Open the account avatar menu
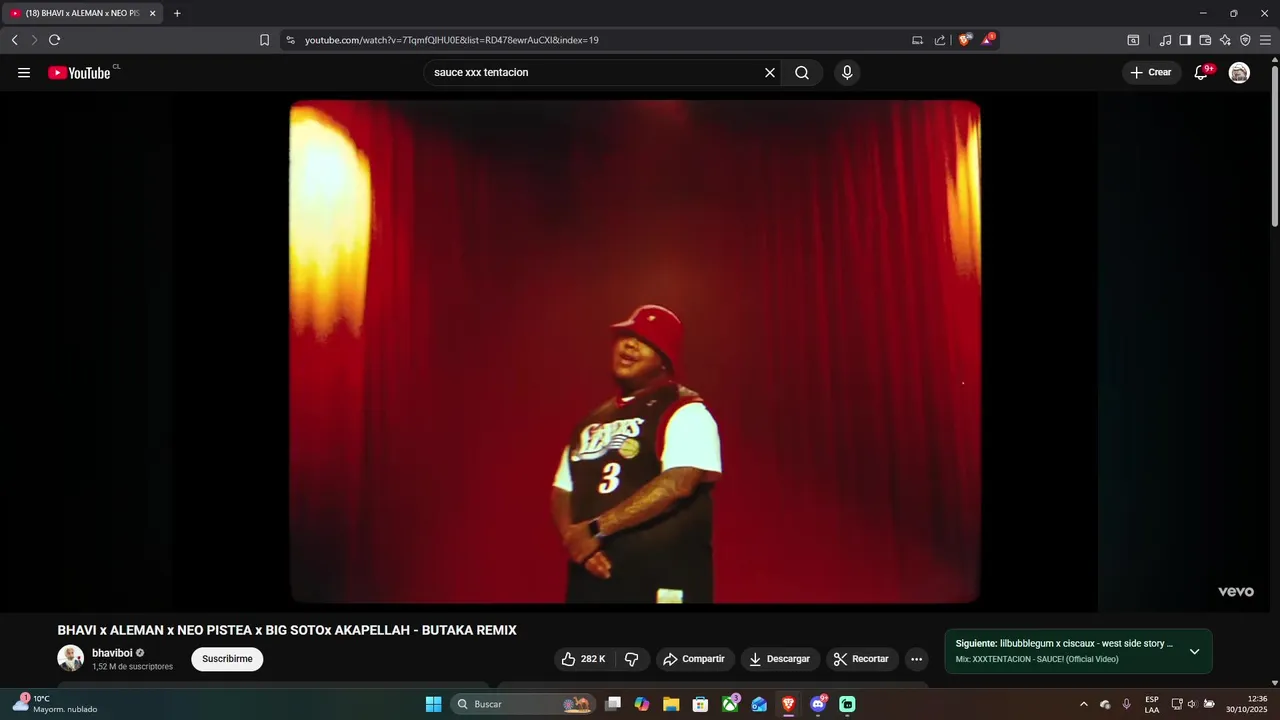The height and width of the screenshot is (720, 1280). click(1239, 73)
